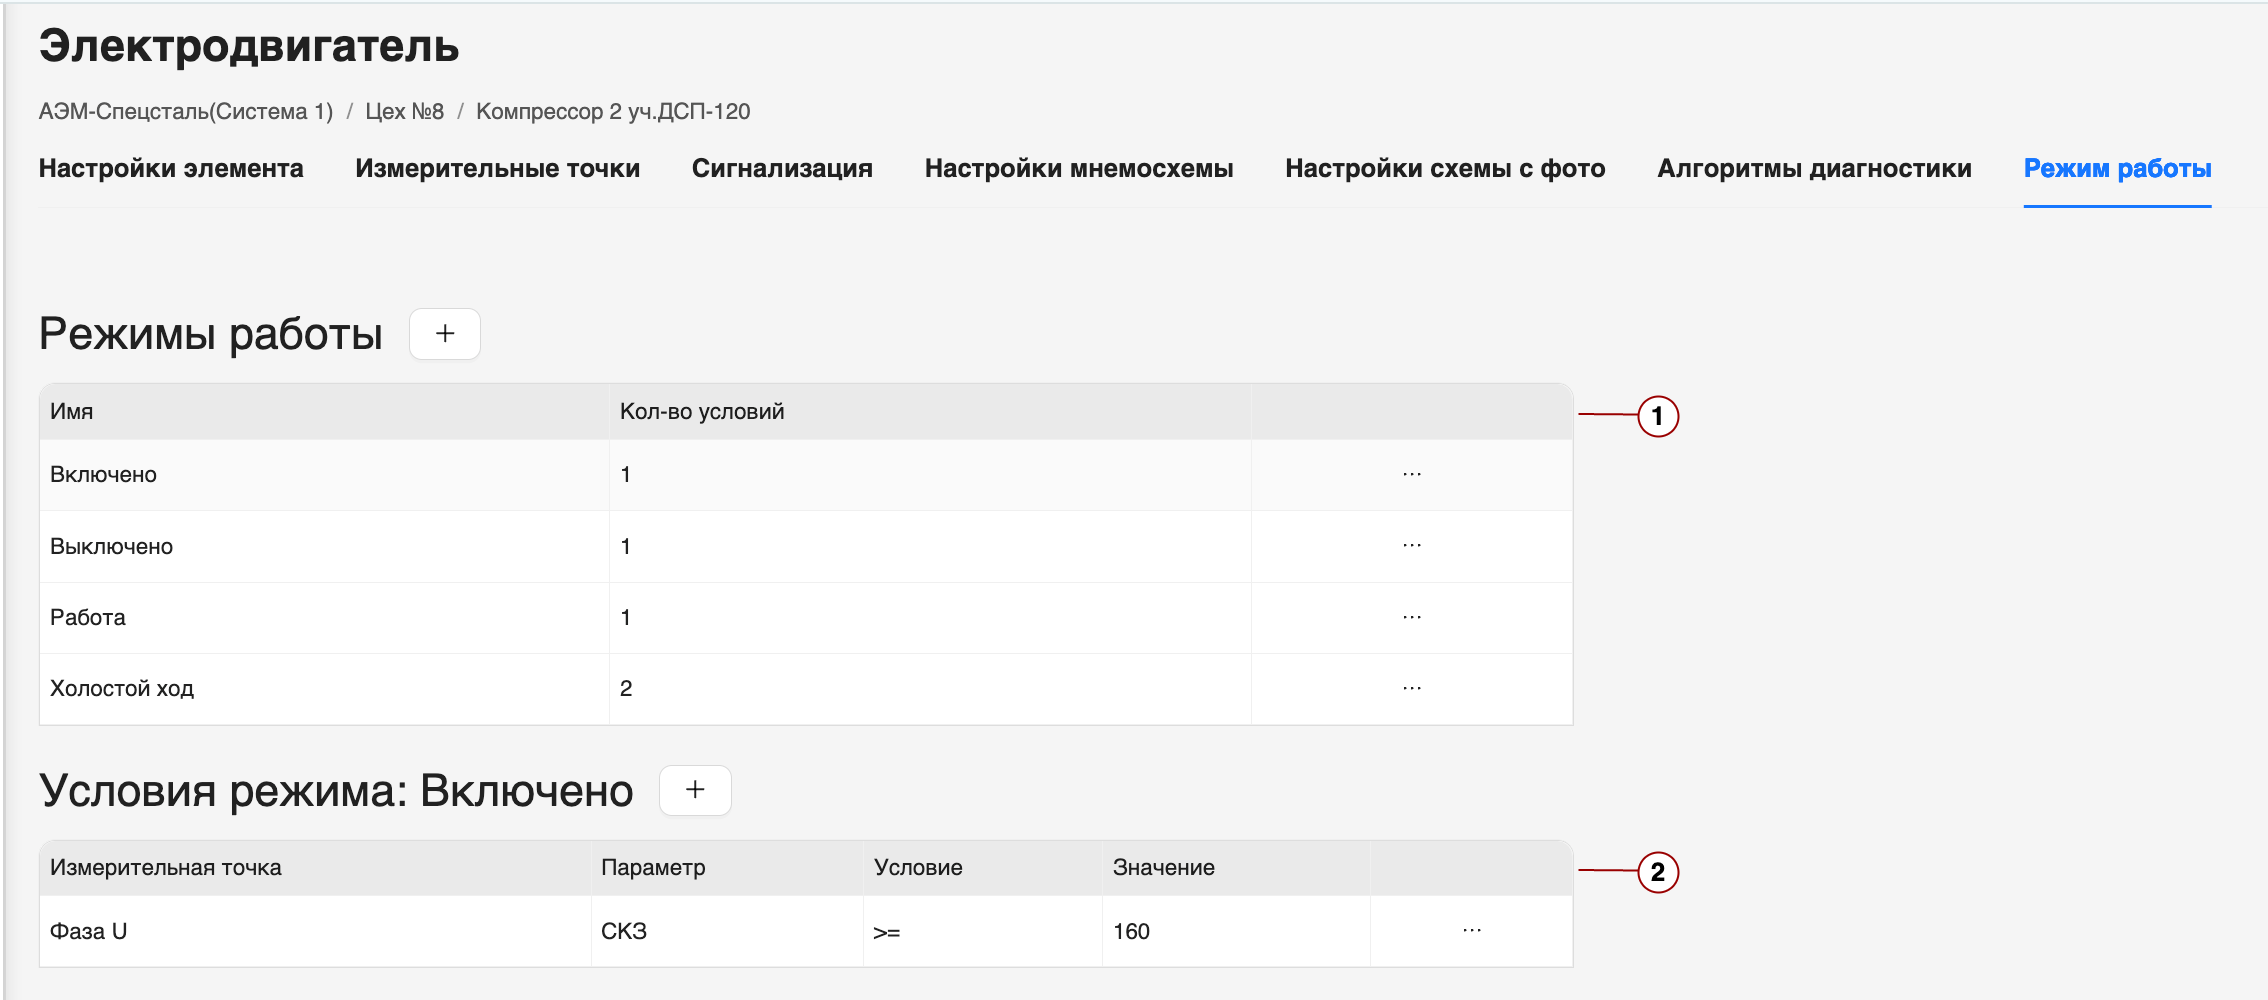Open the "Алгоритмы диагностики" tab

coord(1814,168)
